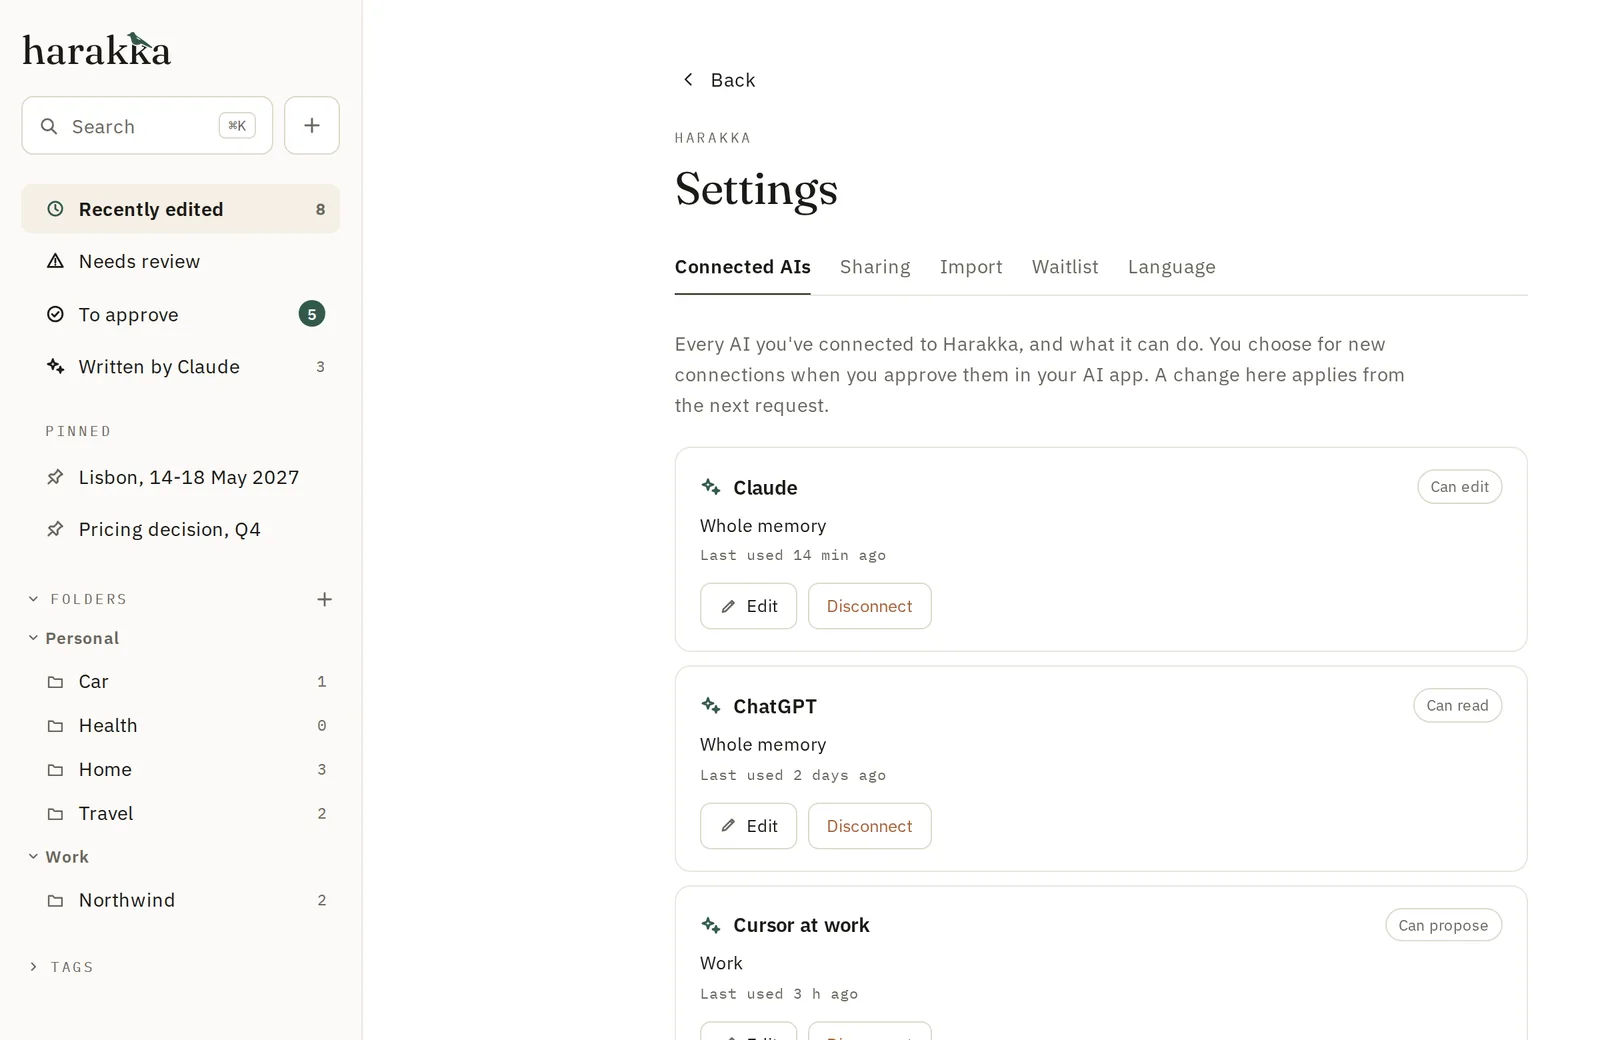1600x1040 pixels.
Task: Click the Car folder icon
Action: 56,682
